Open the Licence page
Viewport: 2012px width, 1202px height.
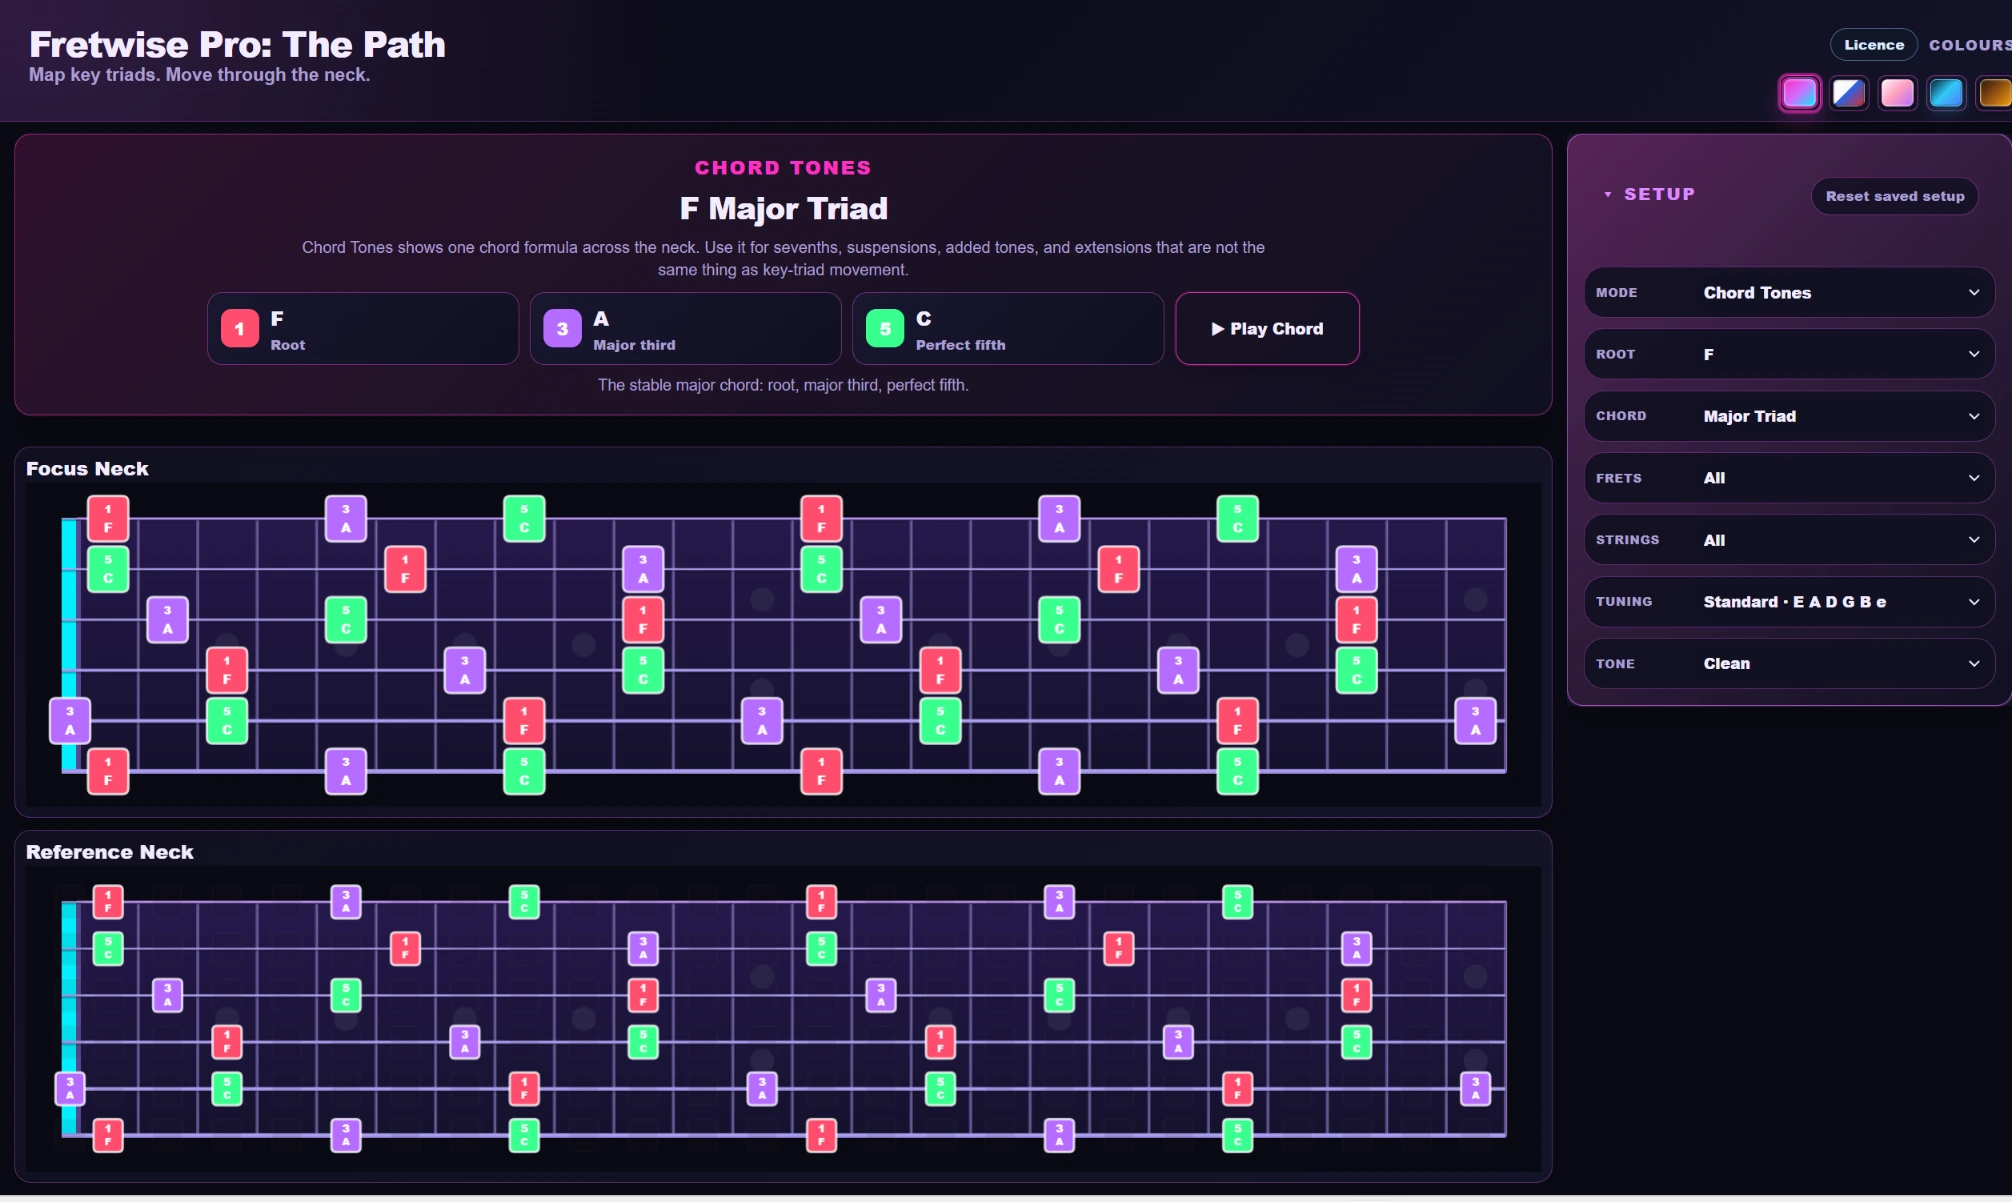point(1874,45)
